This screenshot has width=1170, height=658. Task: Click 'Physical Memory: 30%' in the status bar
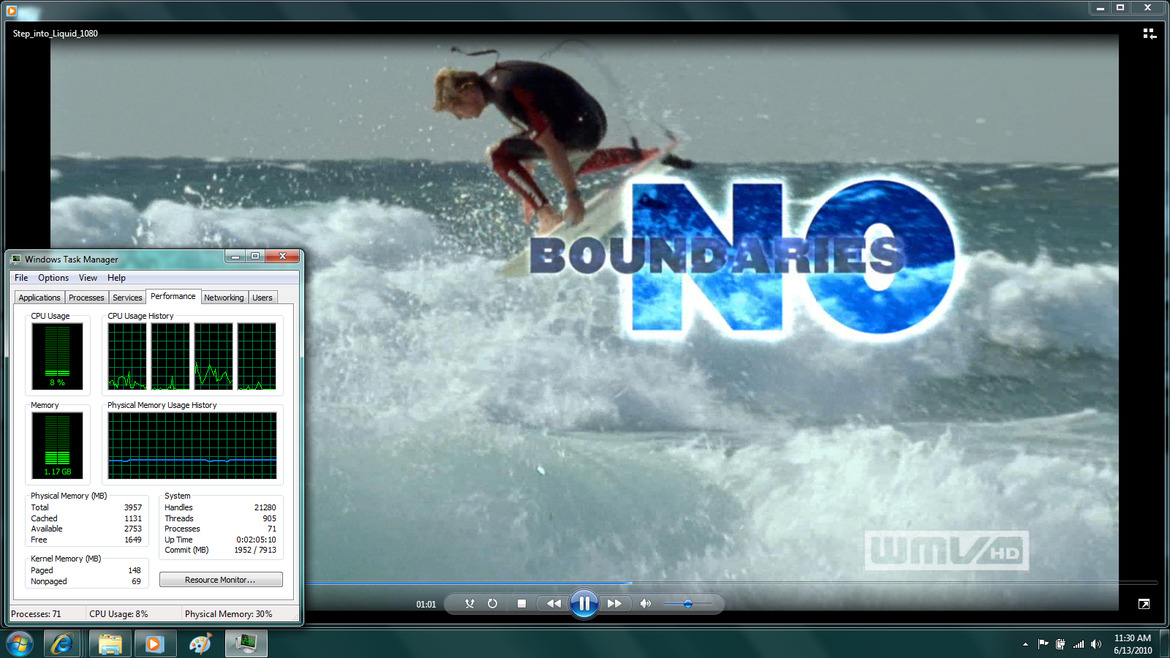pyautogui.click(x=228, y=614)
